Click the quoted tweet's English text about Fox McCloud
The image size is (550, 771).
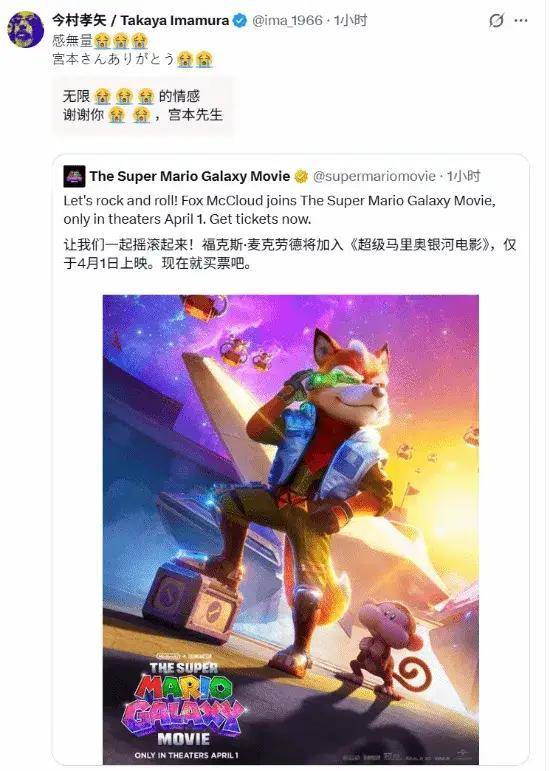(x=279, y=210)
